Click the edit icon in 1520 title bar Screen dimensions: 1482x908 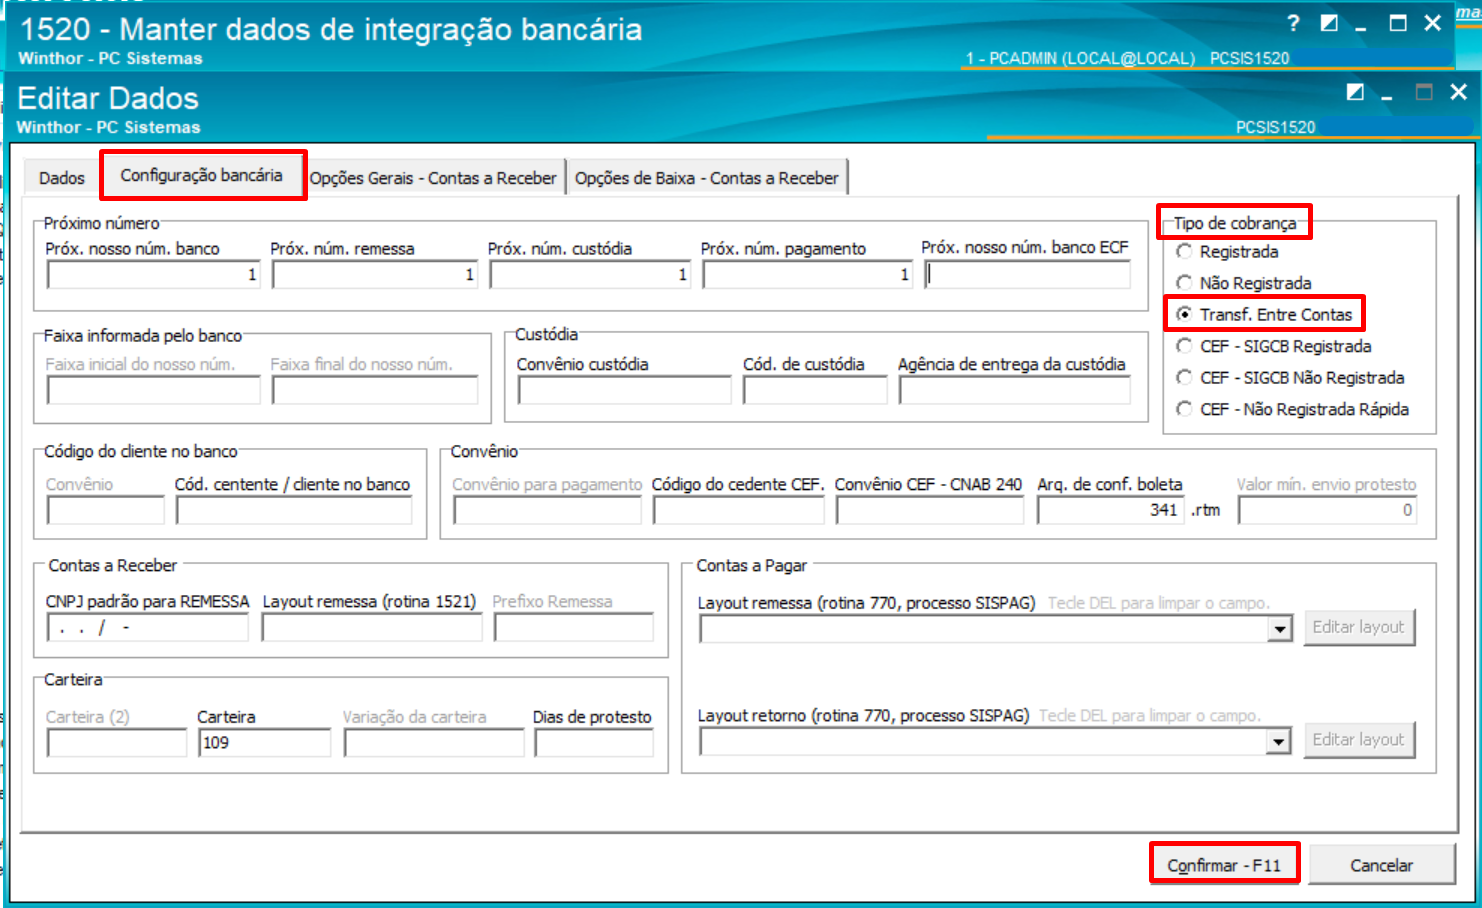click(x=1329, y=23)
